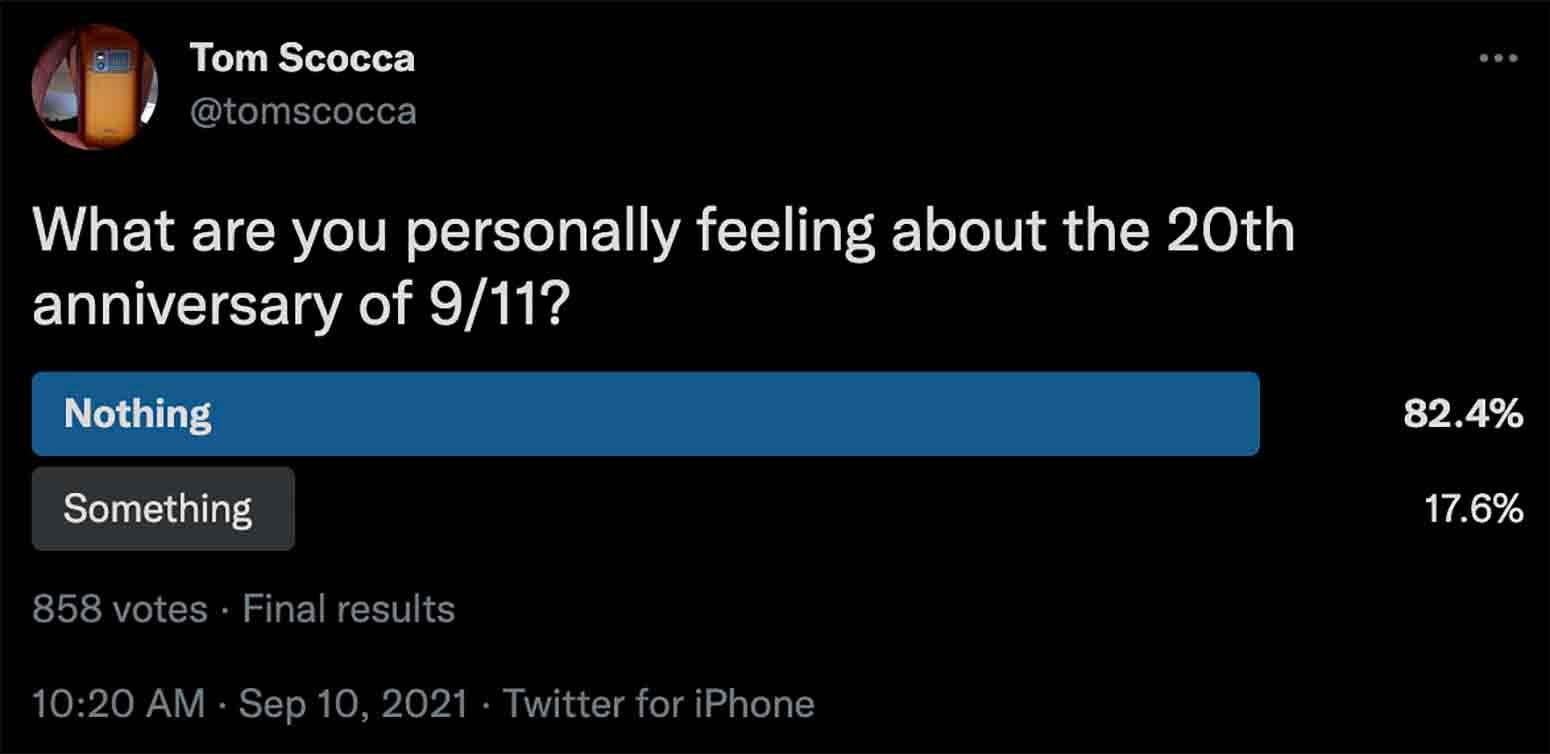Open the 10:20 AM timestamp link
The height and width of the screenshot is (754, 1550).
(119, 704)
